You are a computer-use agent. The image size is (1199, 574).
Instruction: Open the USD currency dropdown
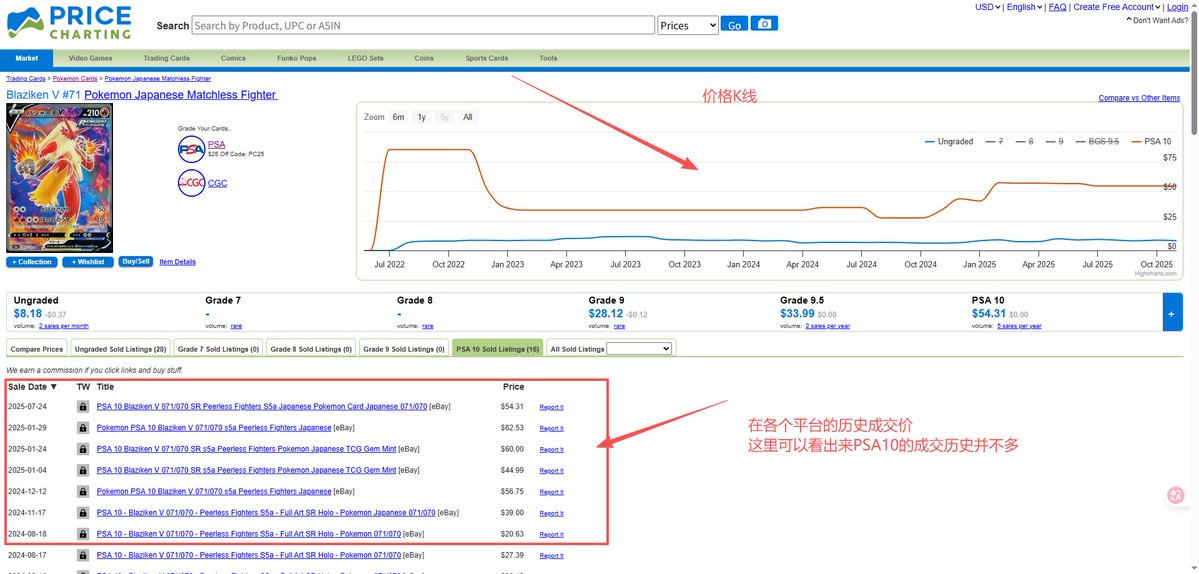(x=988, y=7)
